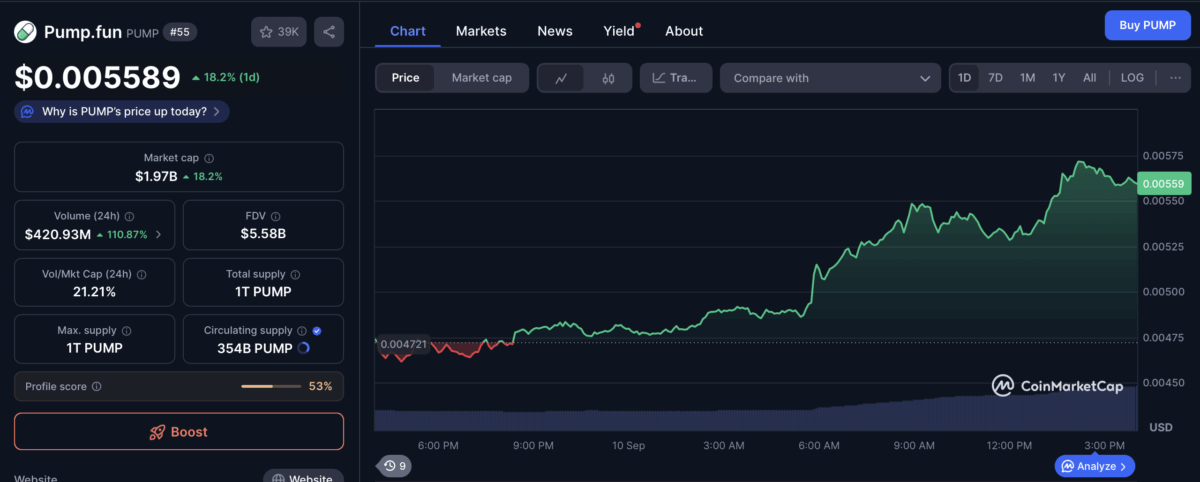The width and height of the screenshot is (1200, 482).
Task: Select 1M time range
Action: 1027,78
